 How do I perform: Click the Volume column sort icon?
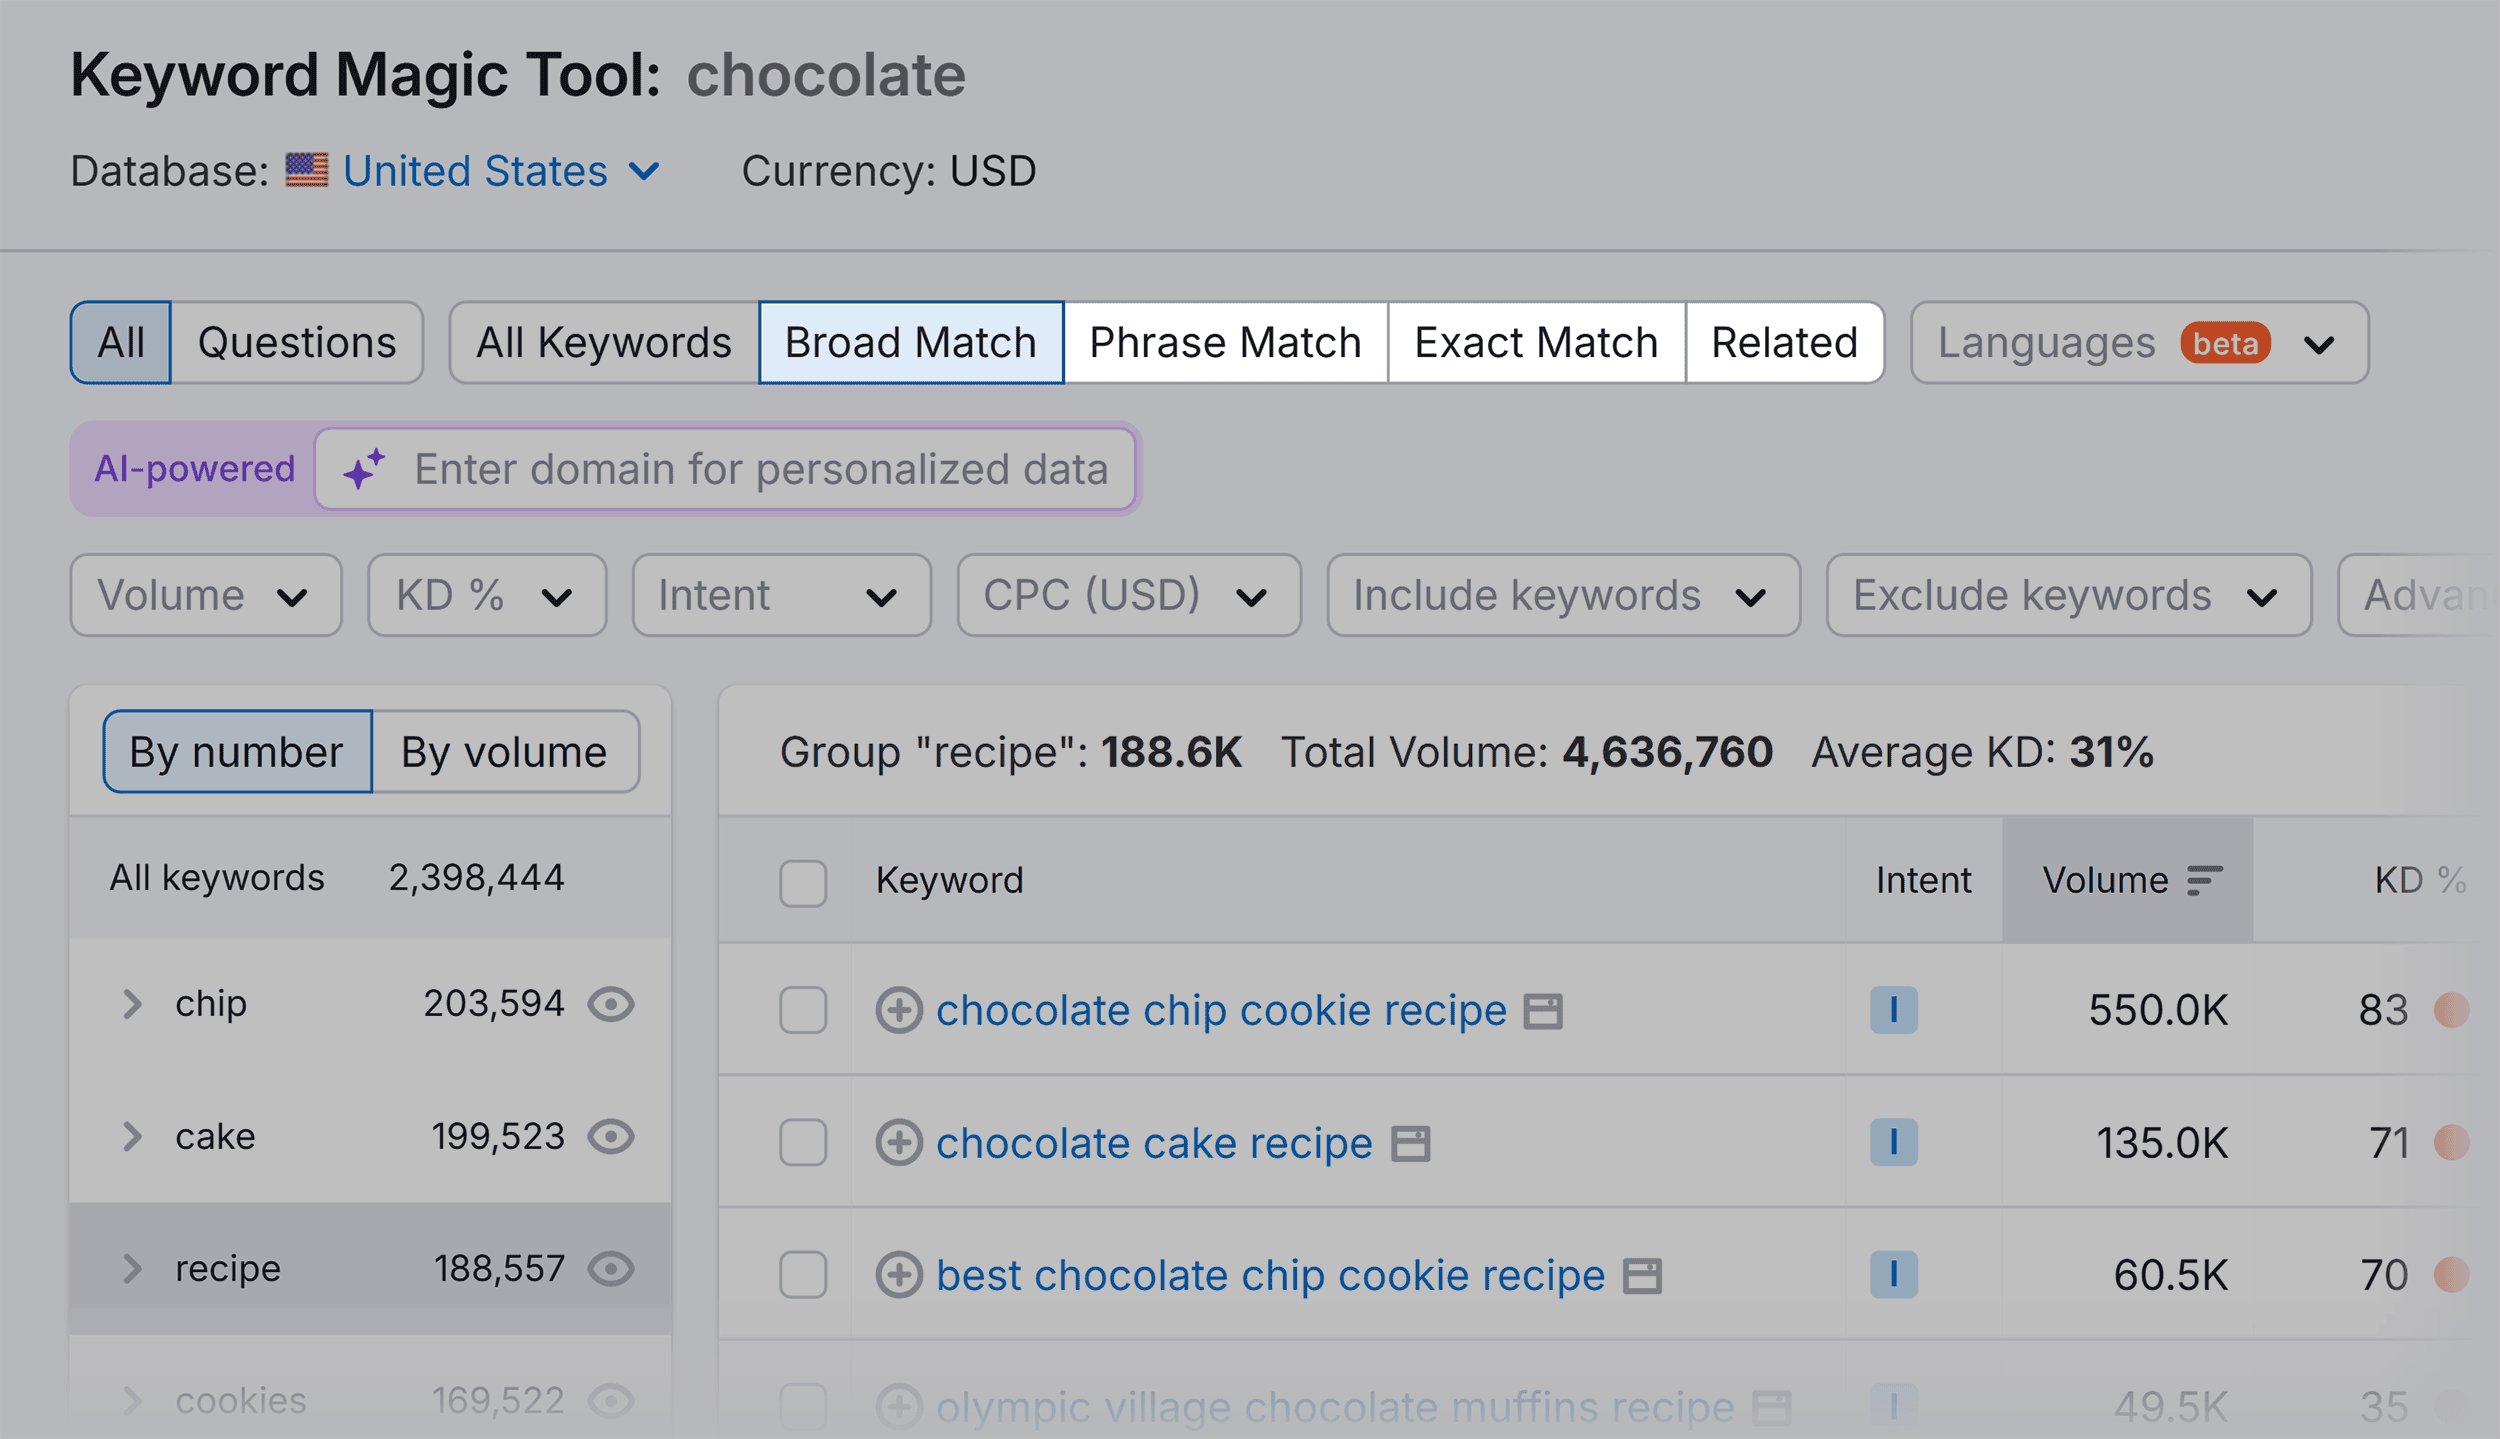[x=2204, y=880]
